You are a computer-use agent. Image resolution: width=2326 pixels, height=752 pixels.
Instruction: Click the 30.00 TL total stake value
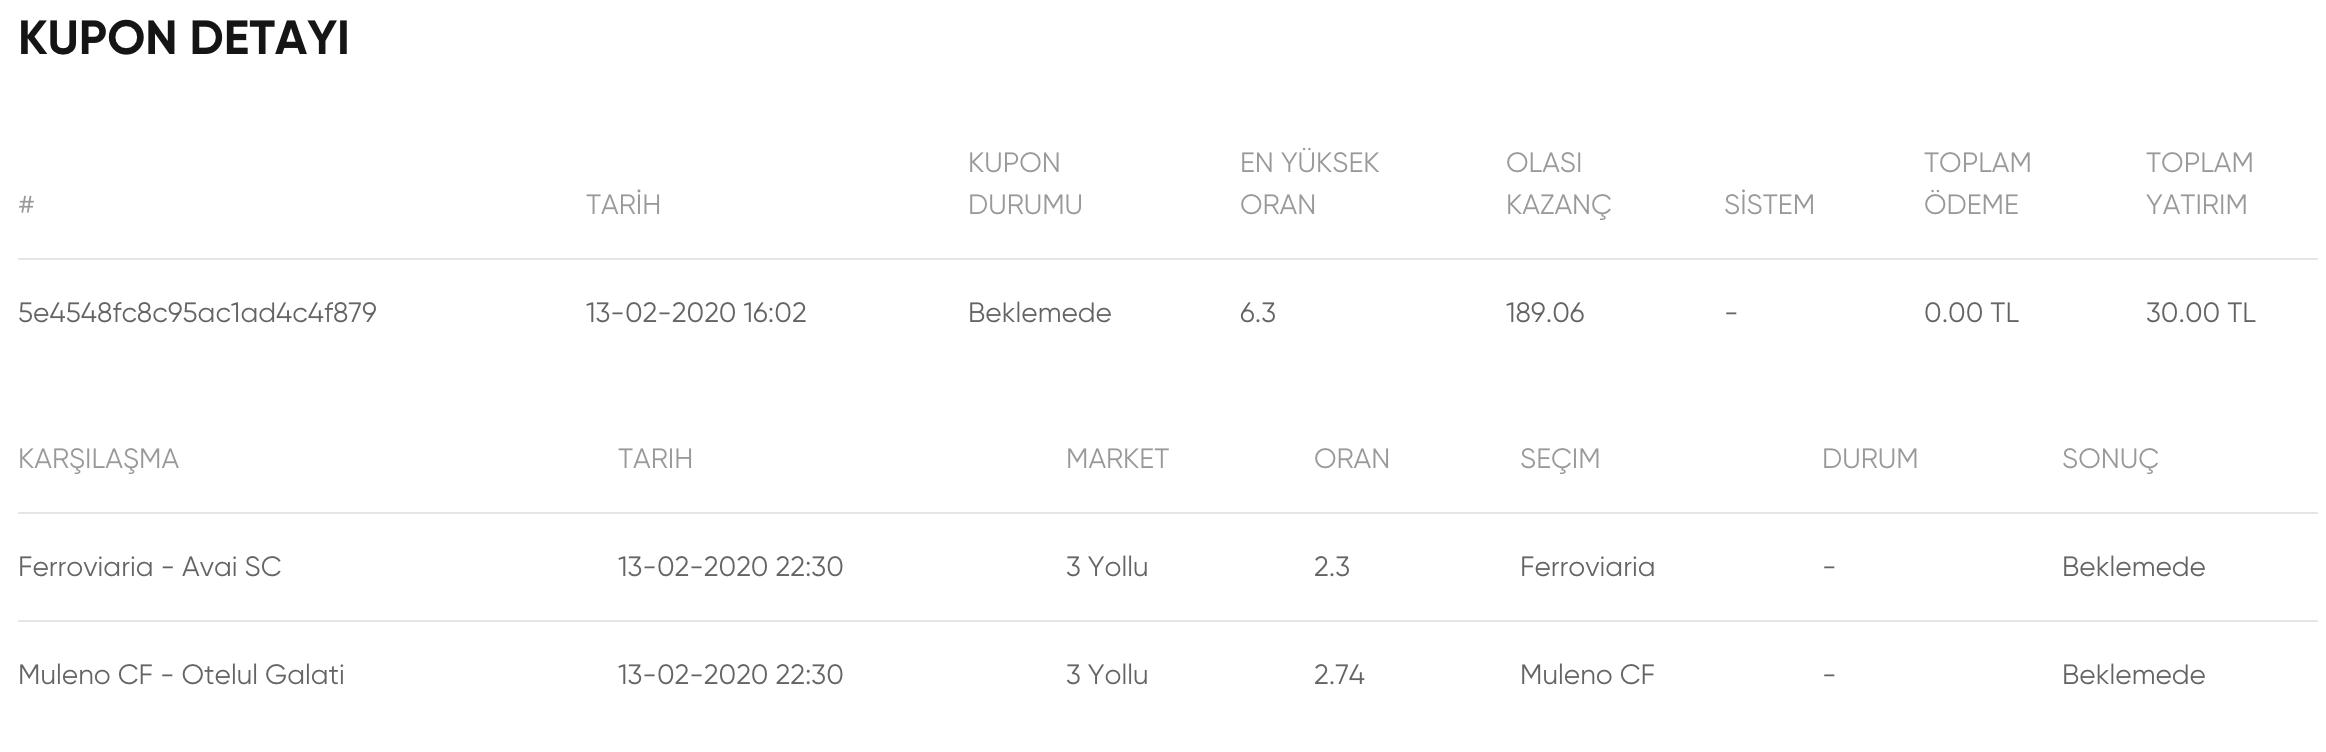pyautogui.click(x=2200, y=313)
